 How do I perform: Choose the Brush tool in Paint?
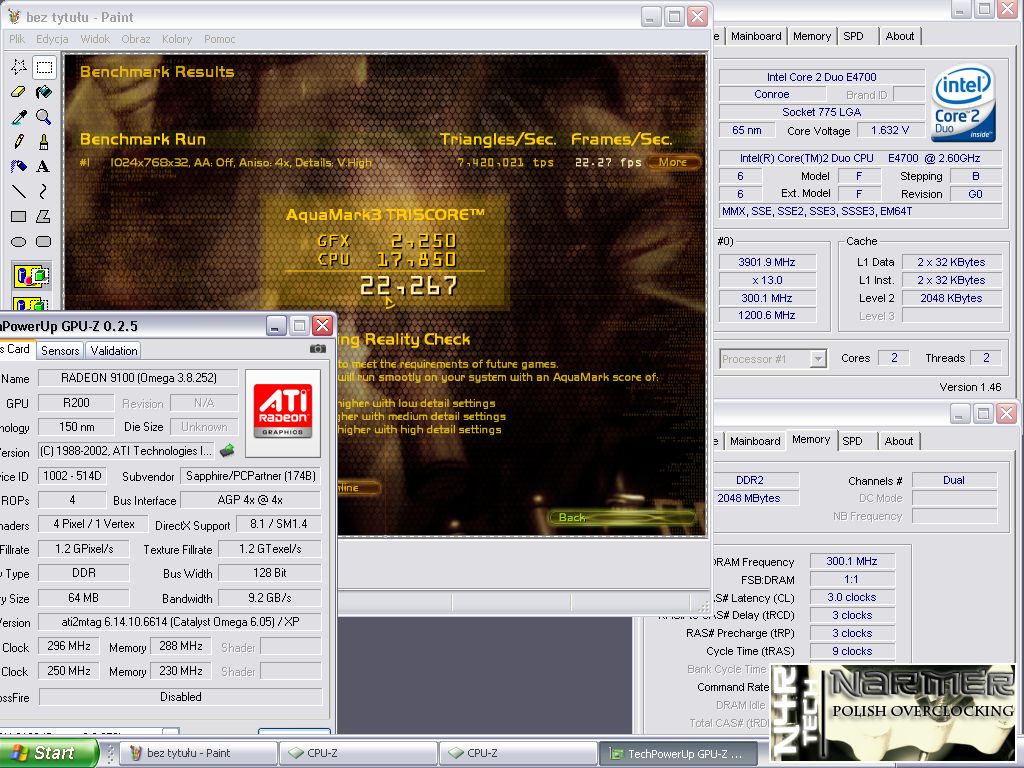click(44, 141)
